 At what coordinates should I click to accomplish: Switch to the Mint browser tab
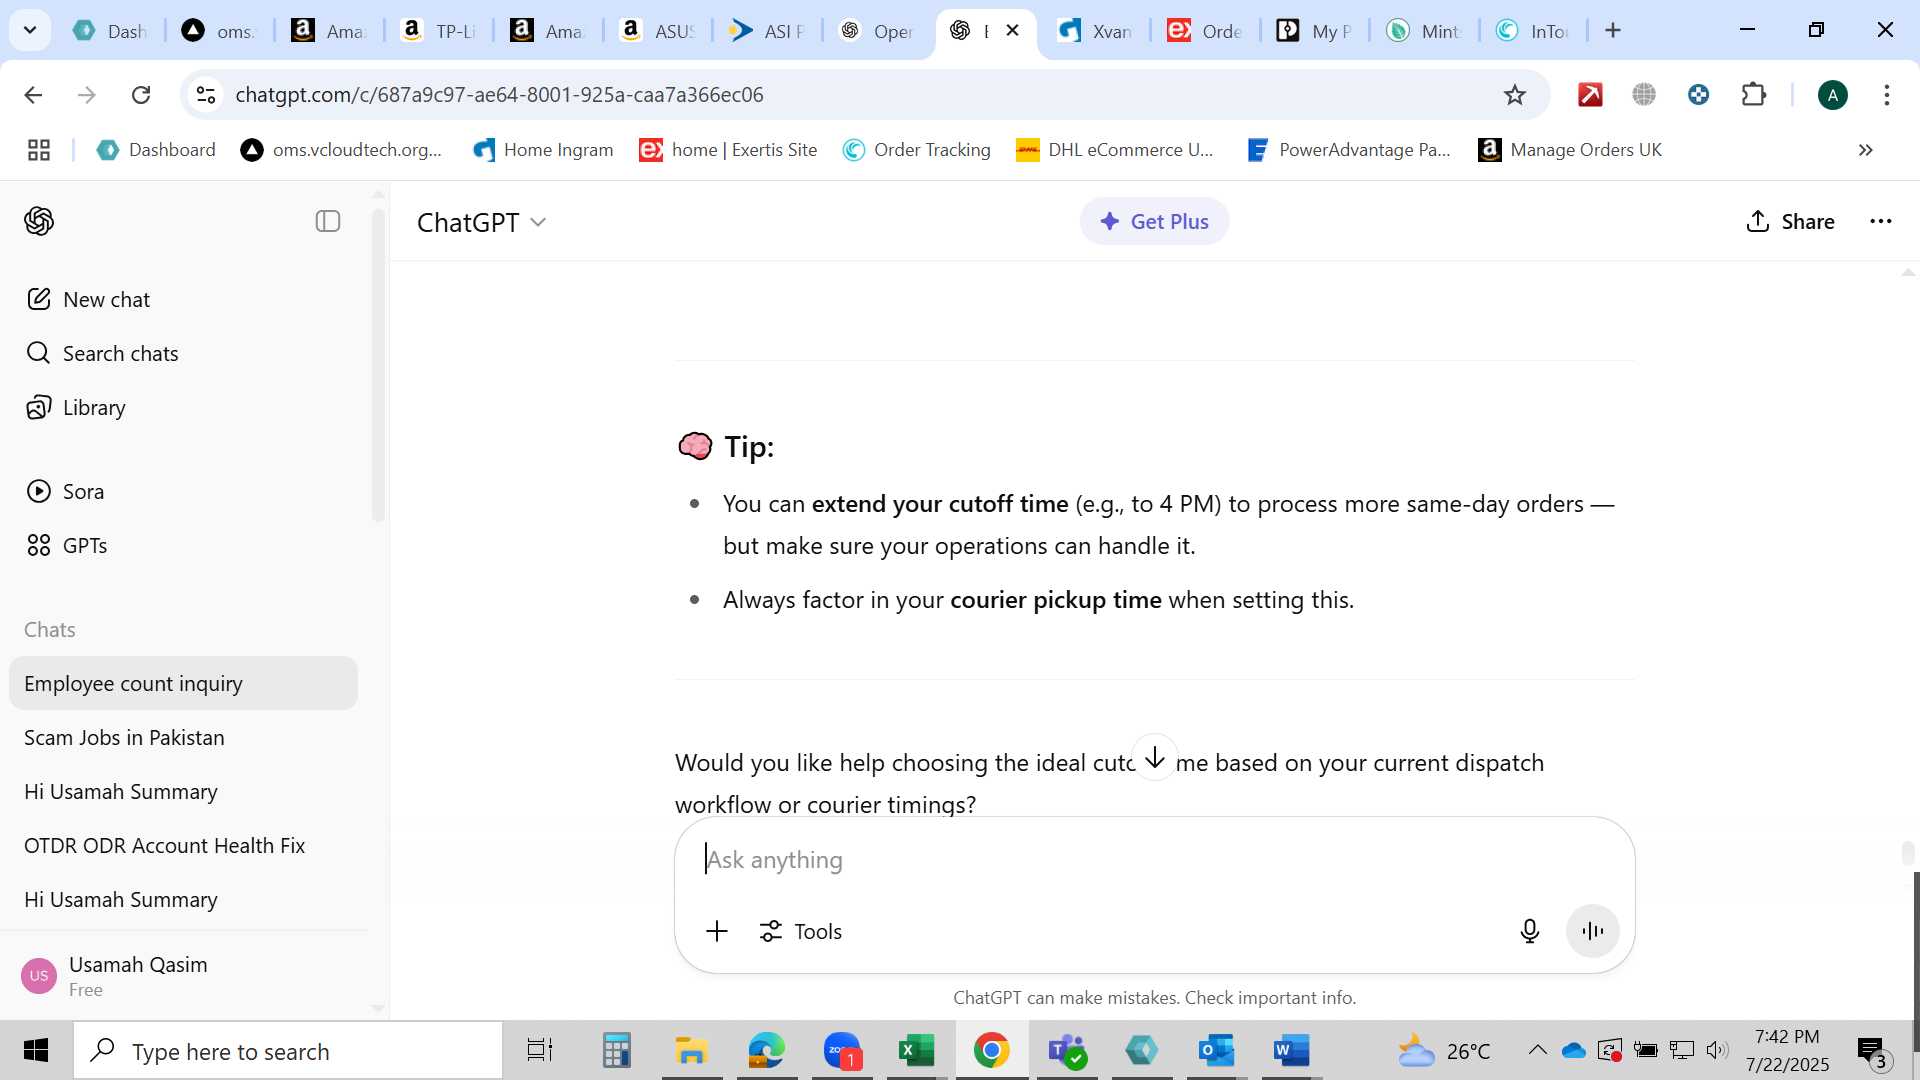[1424, 31]
